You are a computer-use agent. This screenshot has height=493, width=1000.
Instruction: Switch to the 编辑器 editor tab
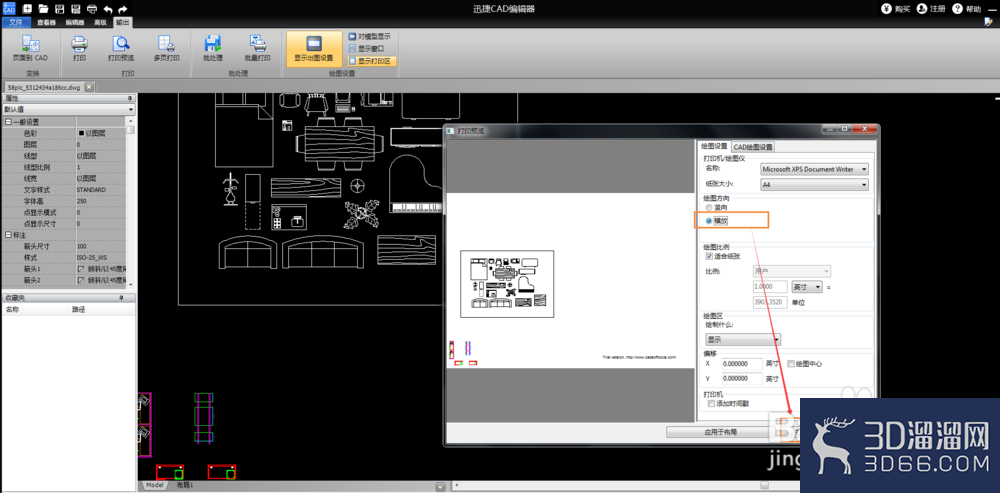pos(75,22)
